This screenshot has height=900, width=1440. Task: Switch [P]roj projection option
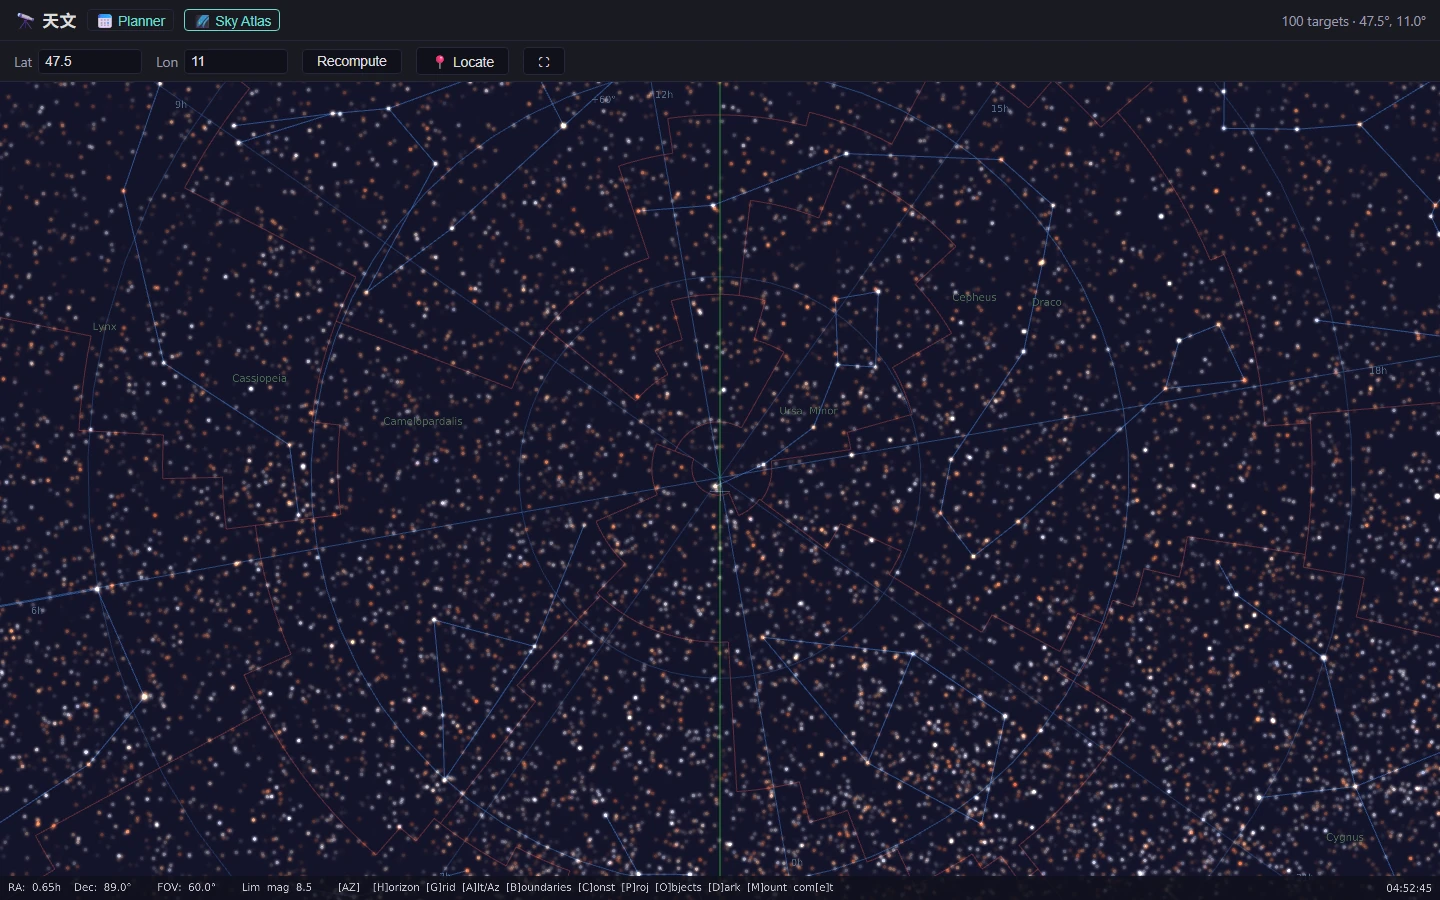click(x=635, y=887)
